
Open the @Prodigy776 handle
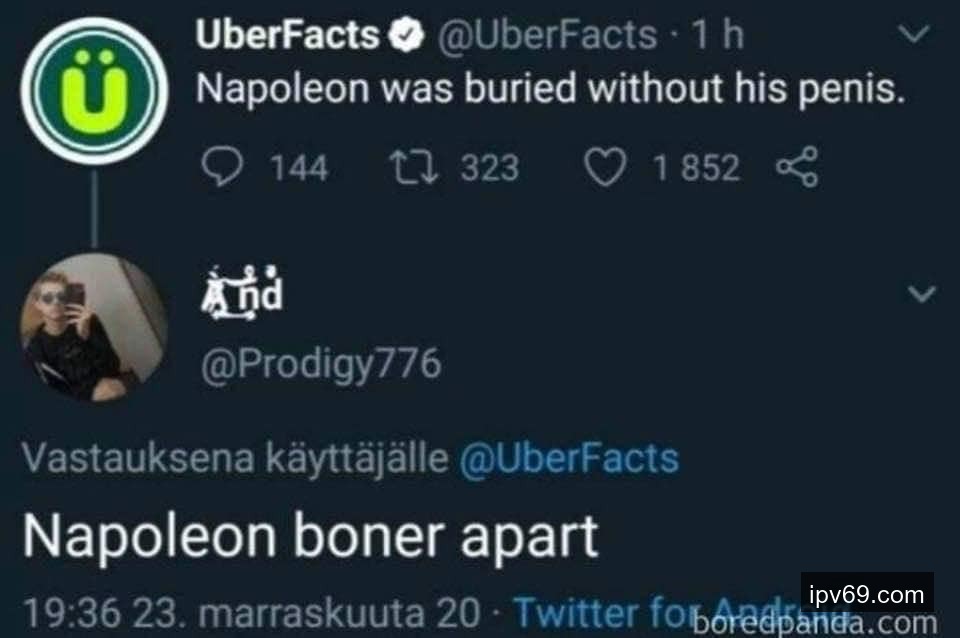click(320, 365)
